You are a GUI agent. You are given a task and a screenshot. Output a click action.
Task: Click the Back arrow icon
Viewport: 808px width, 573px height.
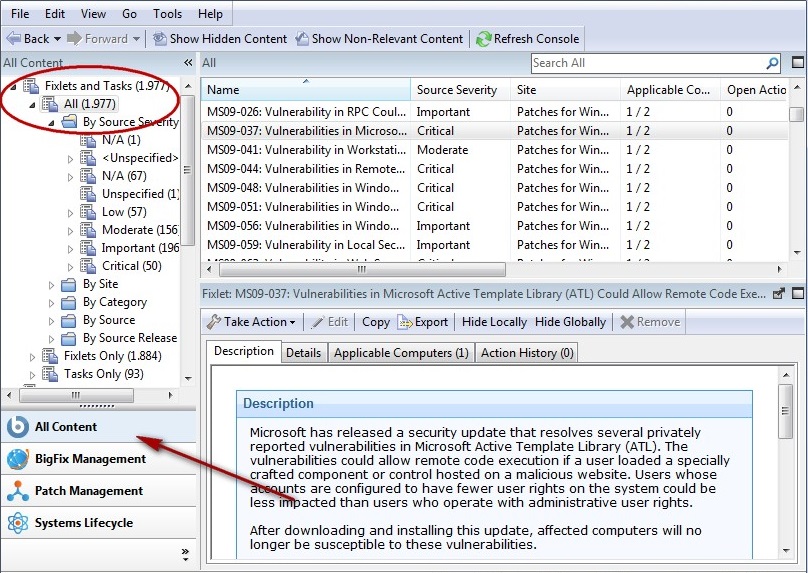tap(13, 39)
